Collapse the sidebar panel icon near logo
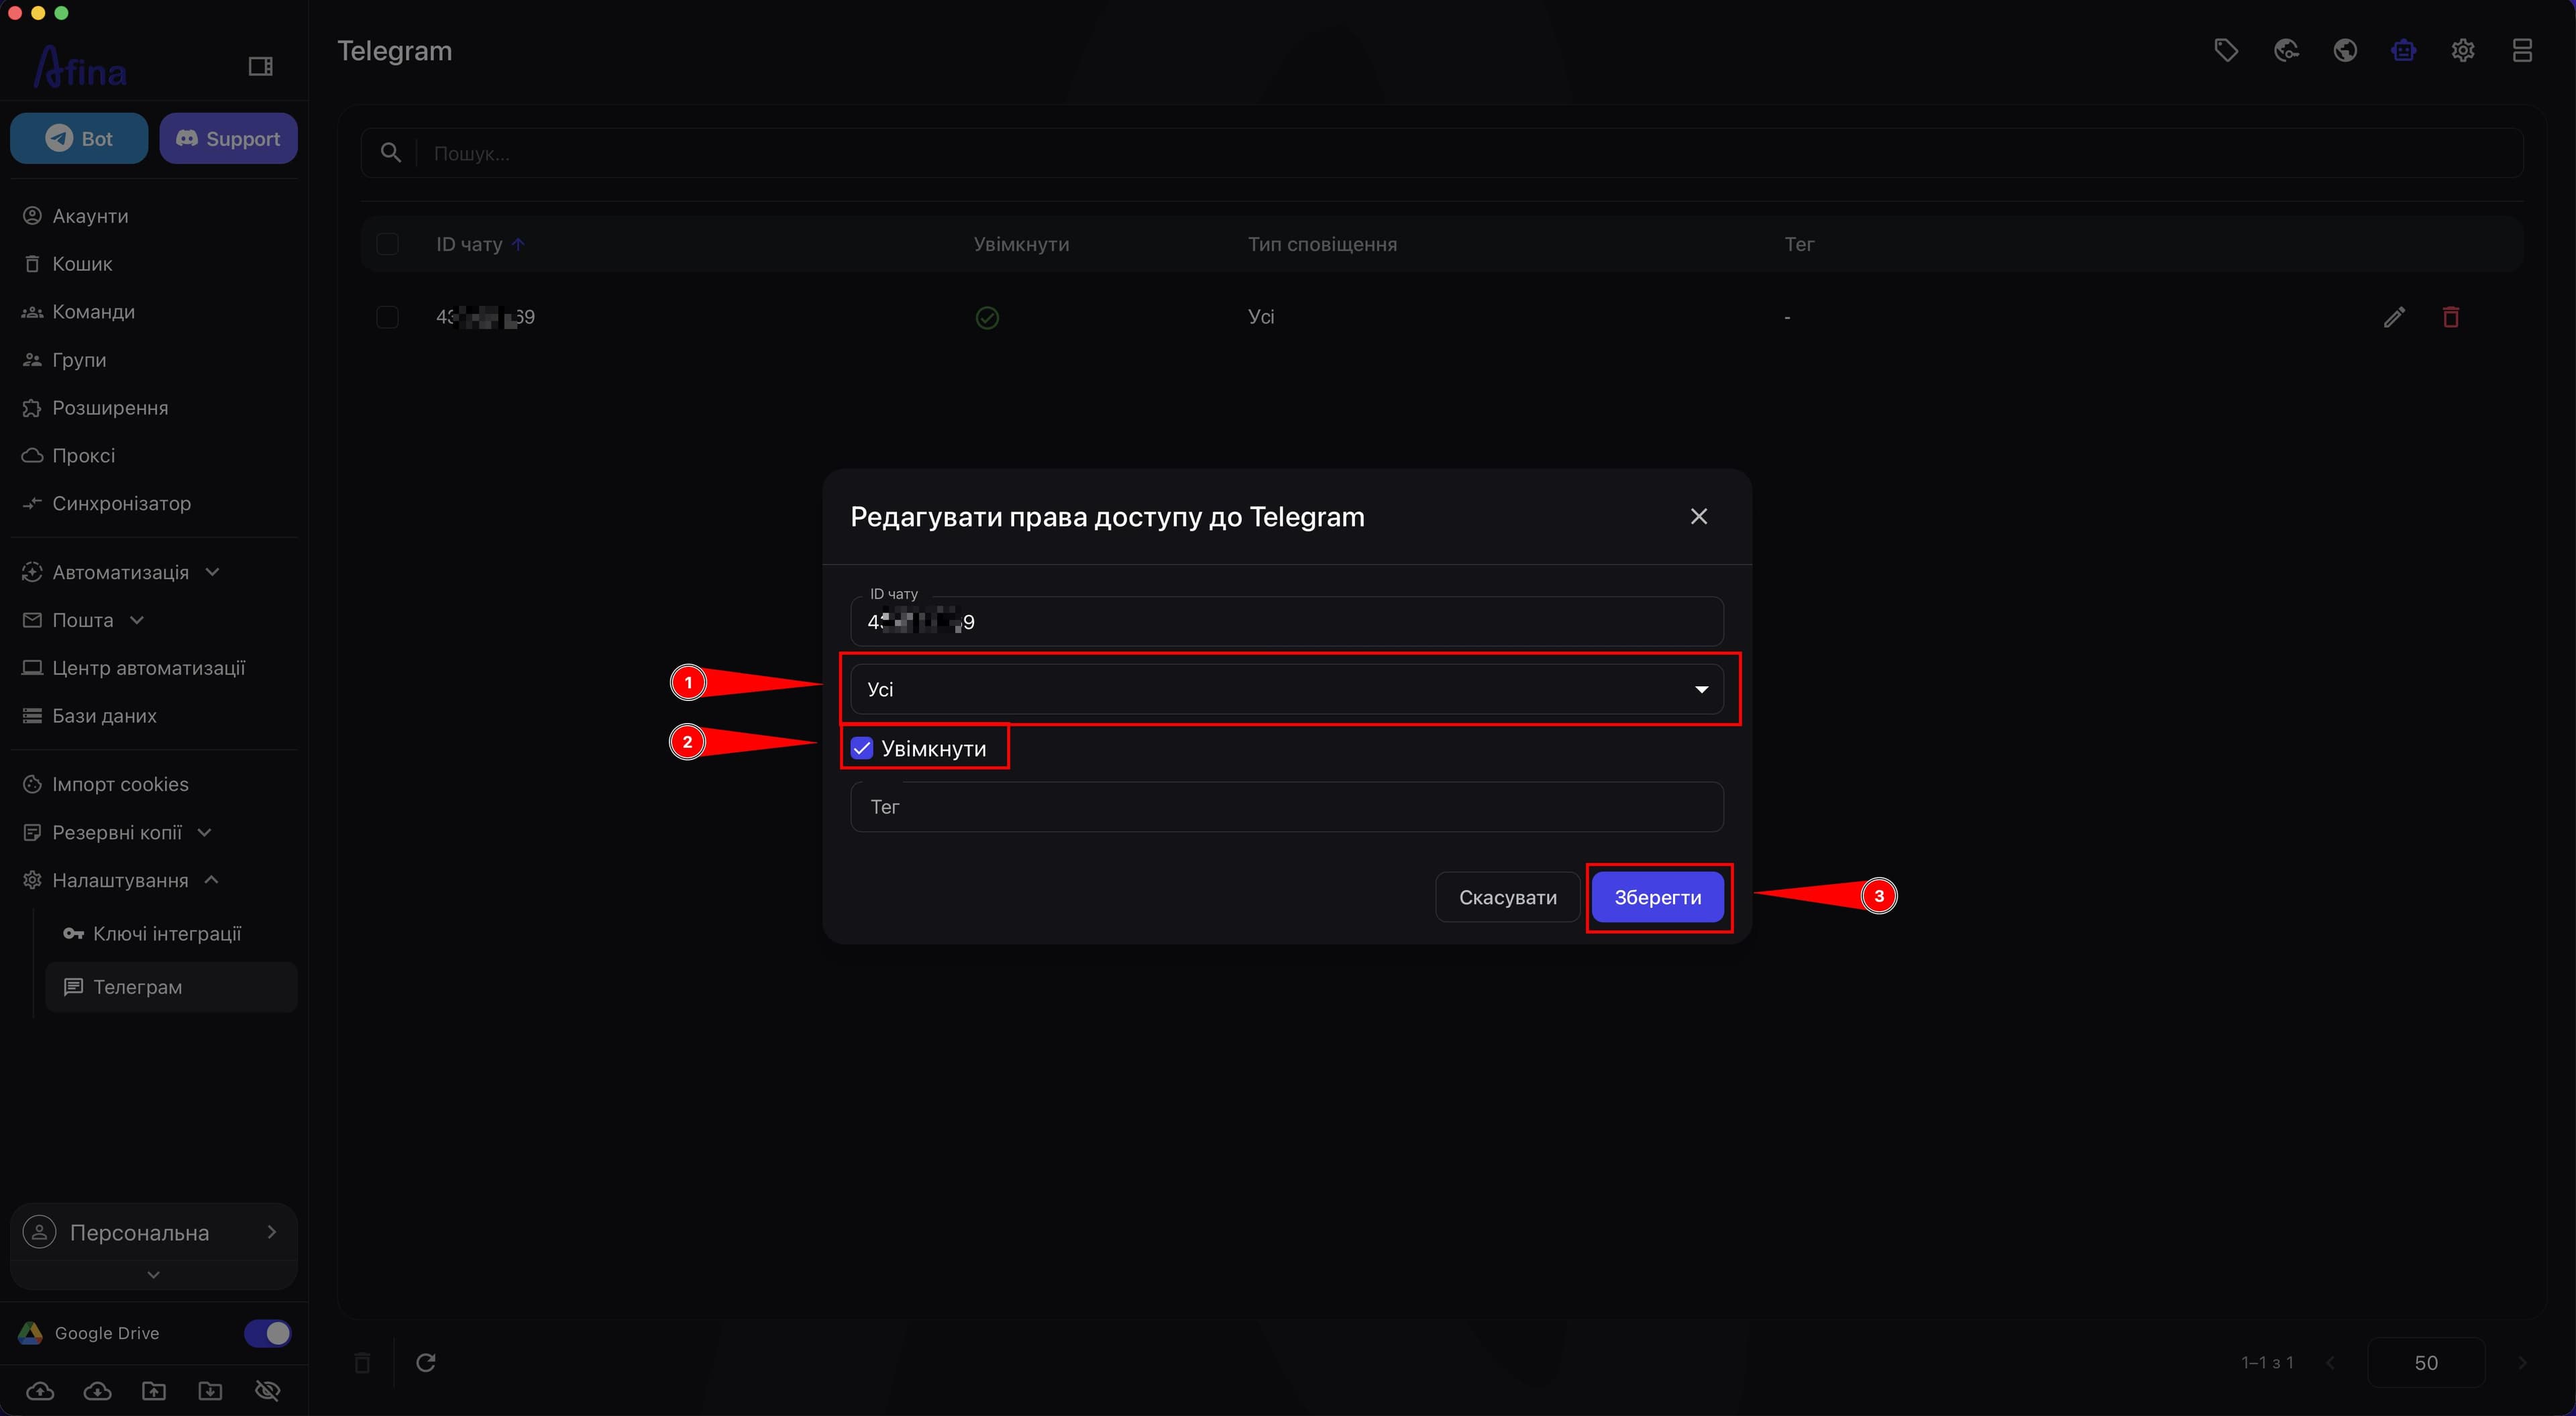This screenshot has height=1416, width=2576. 260,66
